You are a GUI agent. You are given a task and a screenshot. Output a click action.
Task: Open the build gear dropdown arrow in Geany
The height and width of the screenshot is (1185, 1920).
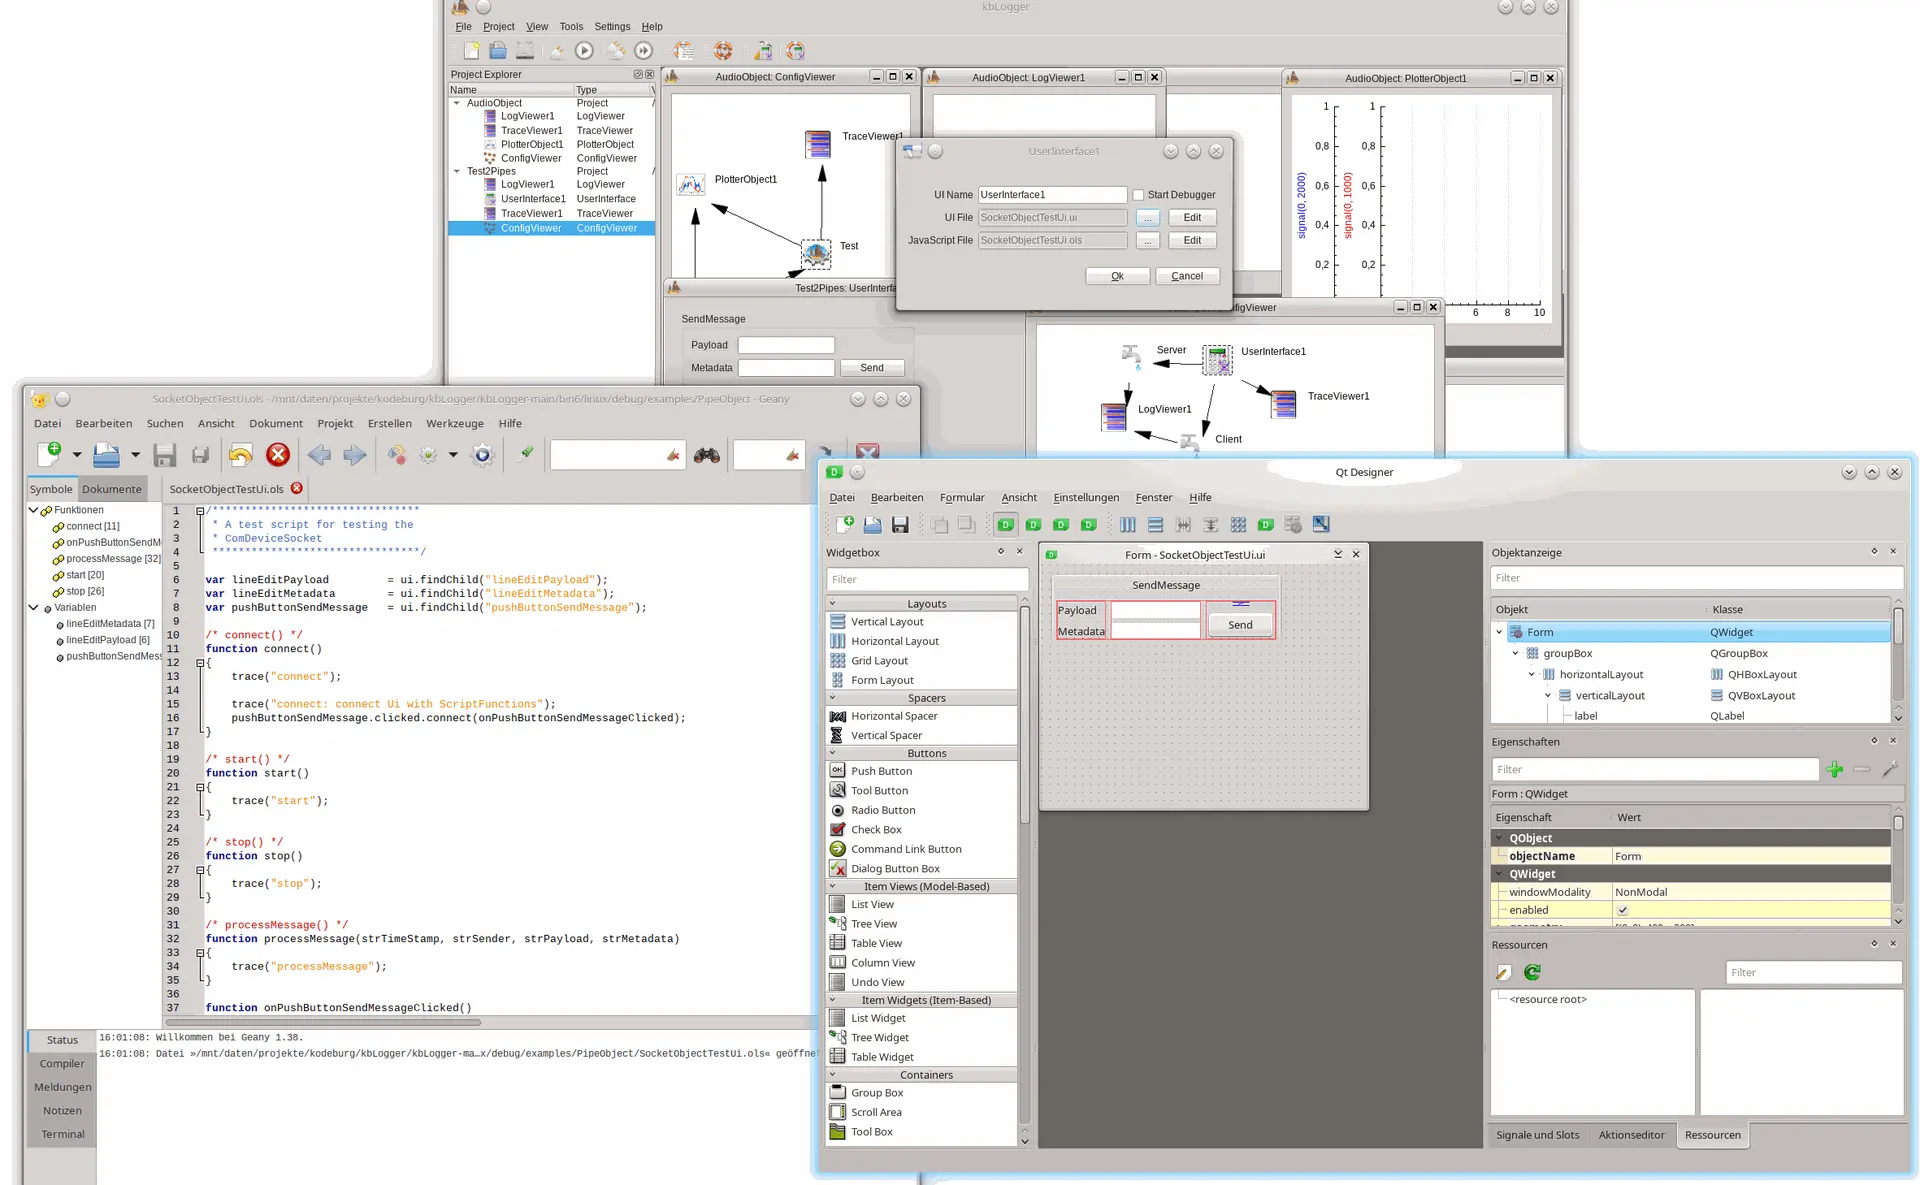coord(453,455)
